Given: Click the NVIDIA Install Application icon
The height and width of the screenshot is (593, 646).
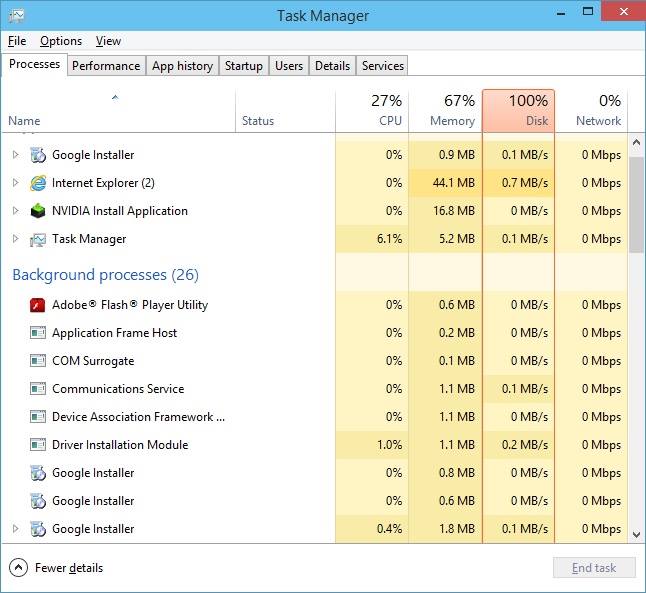Looking at the screenshot, I should click(x=38, y=211).
